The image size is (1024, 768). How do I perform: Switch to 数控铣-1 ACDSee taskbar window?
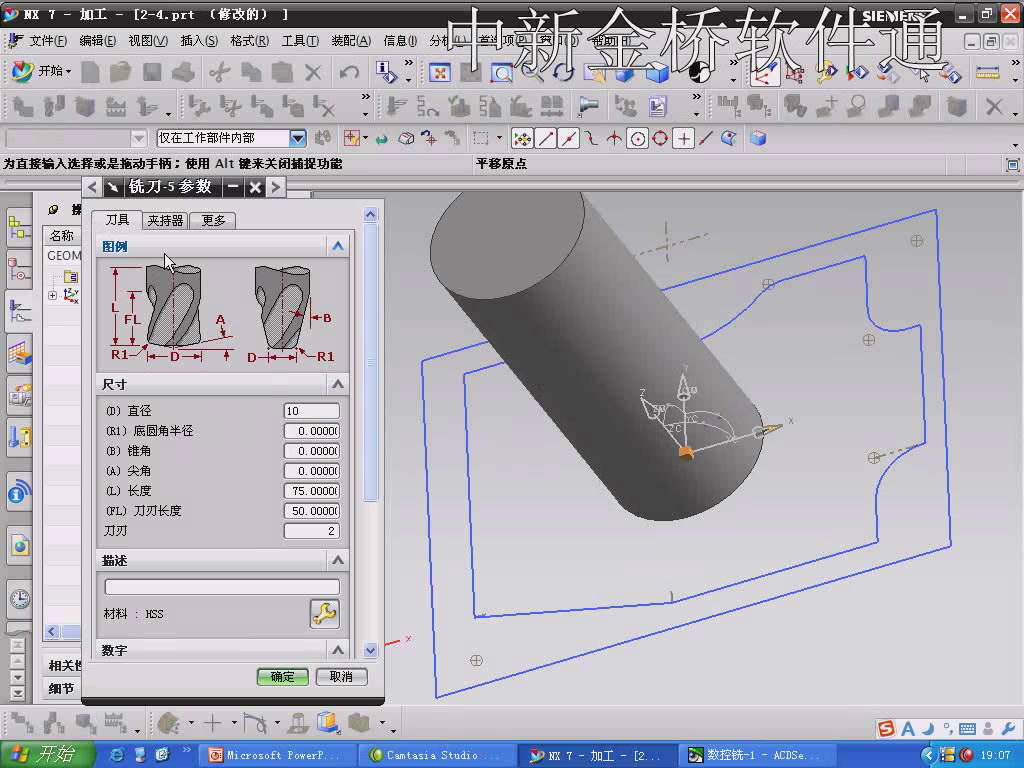coord(759,756)
